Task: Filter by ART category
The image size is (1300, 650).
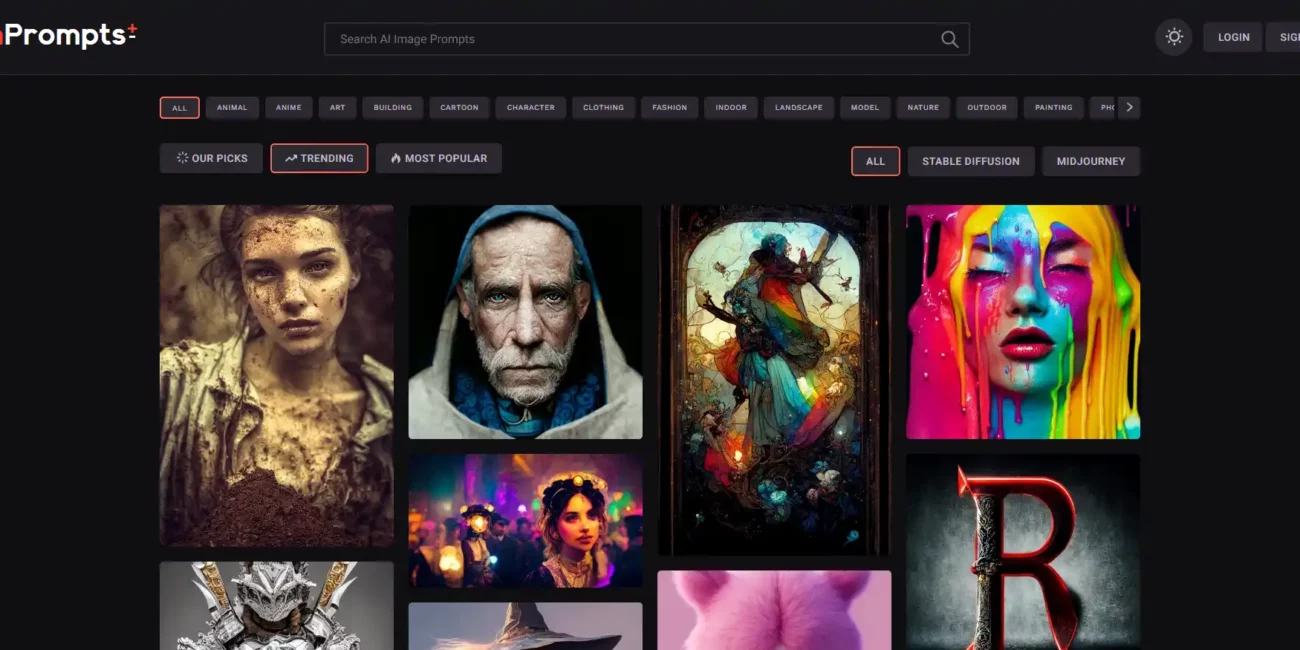Action: point(337,108)
